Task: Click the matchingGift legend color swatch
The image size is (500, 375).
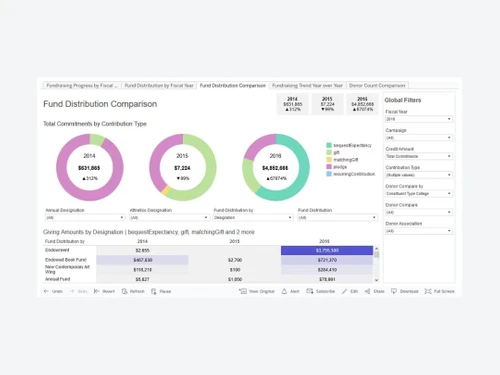Action: pos(329,160)
